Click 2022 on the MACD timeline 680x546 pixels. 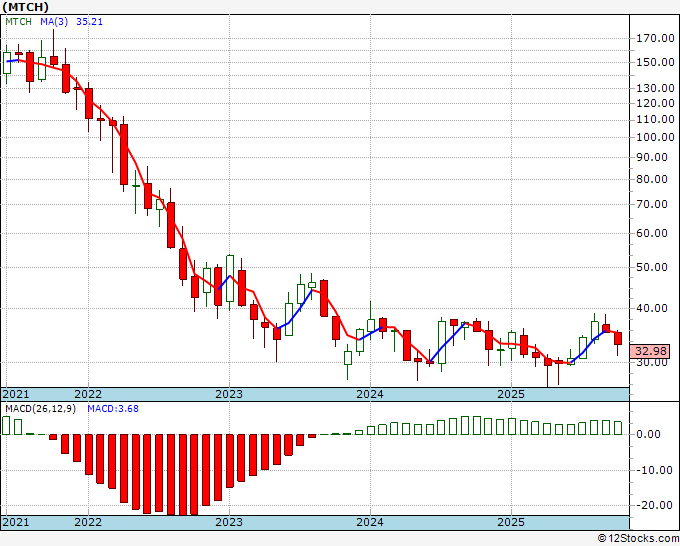coord(88,522)
